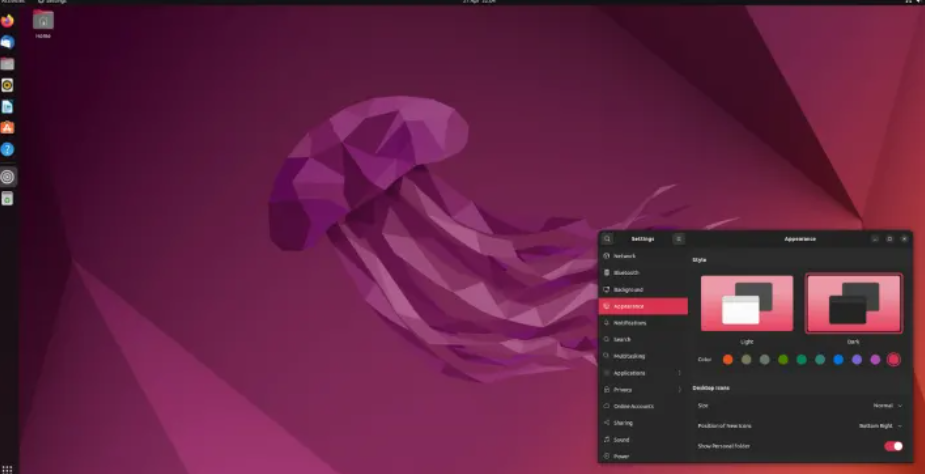Open Firefox from the dock
The width and height of the screenshot is (925, 474).
coord(7,21)
